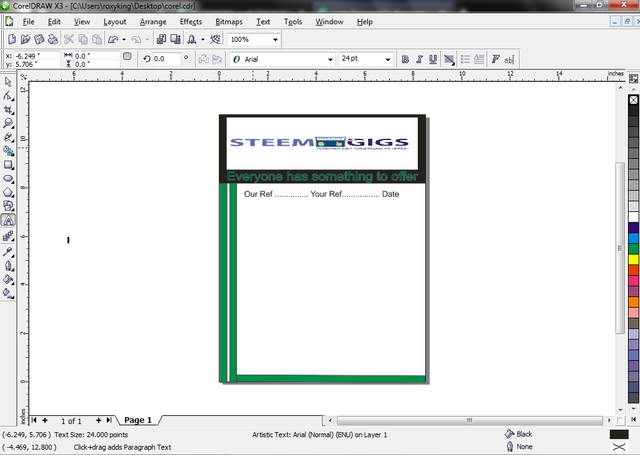Click the Save icon in toolbar

[x=39, y=39]
